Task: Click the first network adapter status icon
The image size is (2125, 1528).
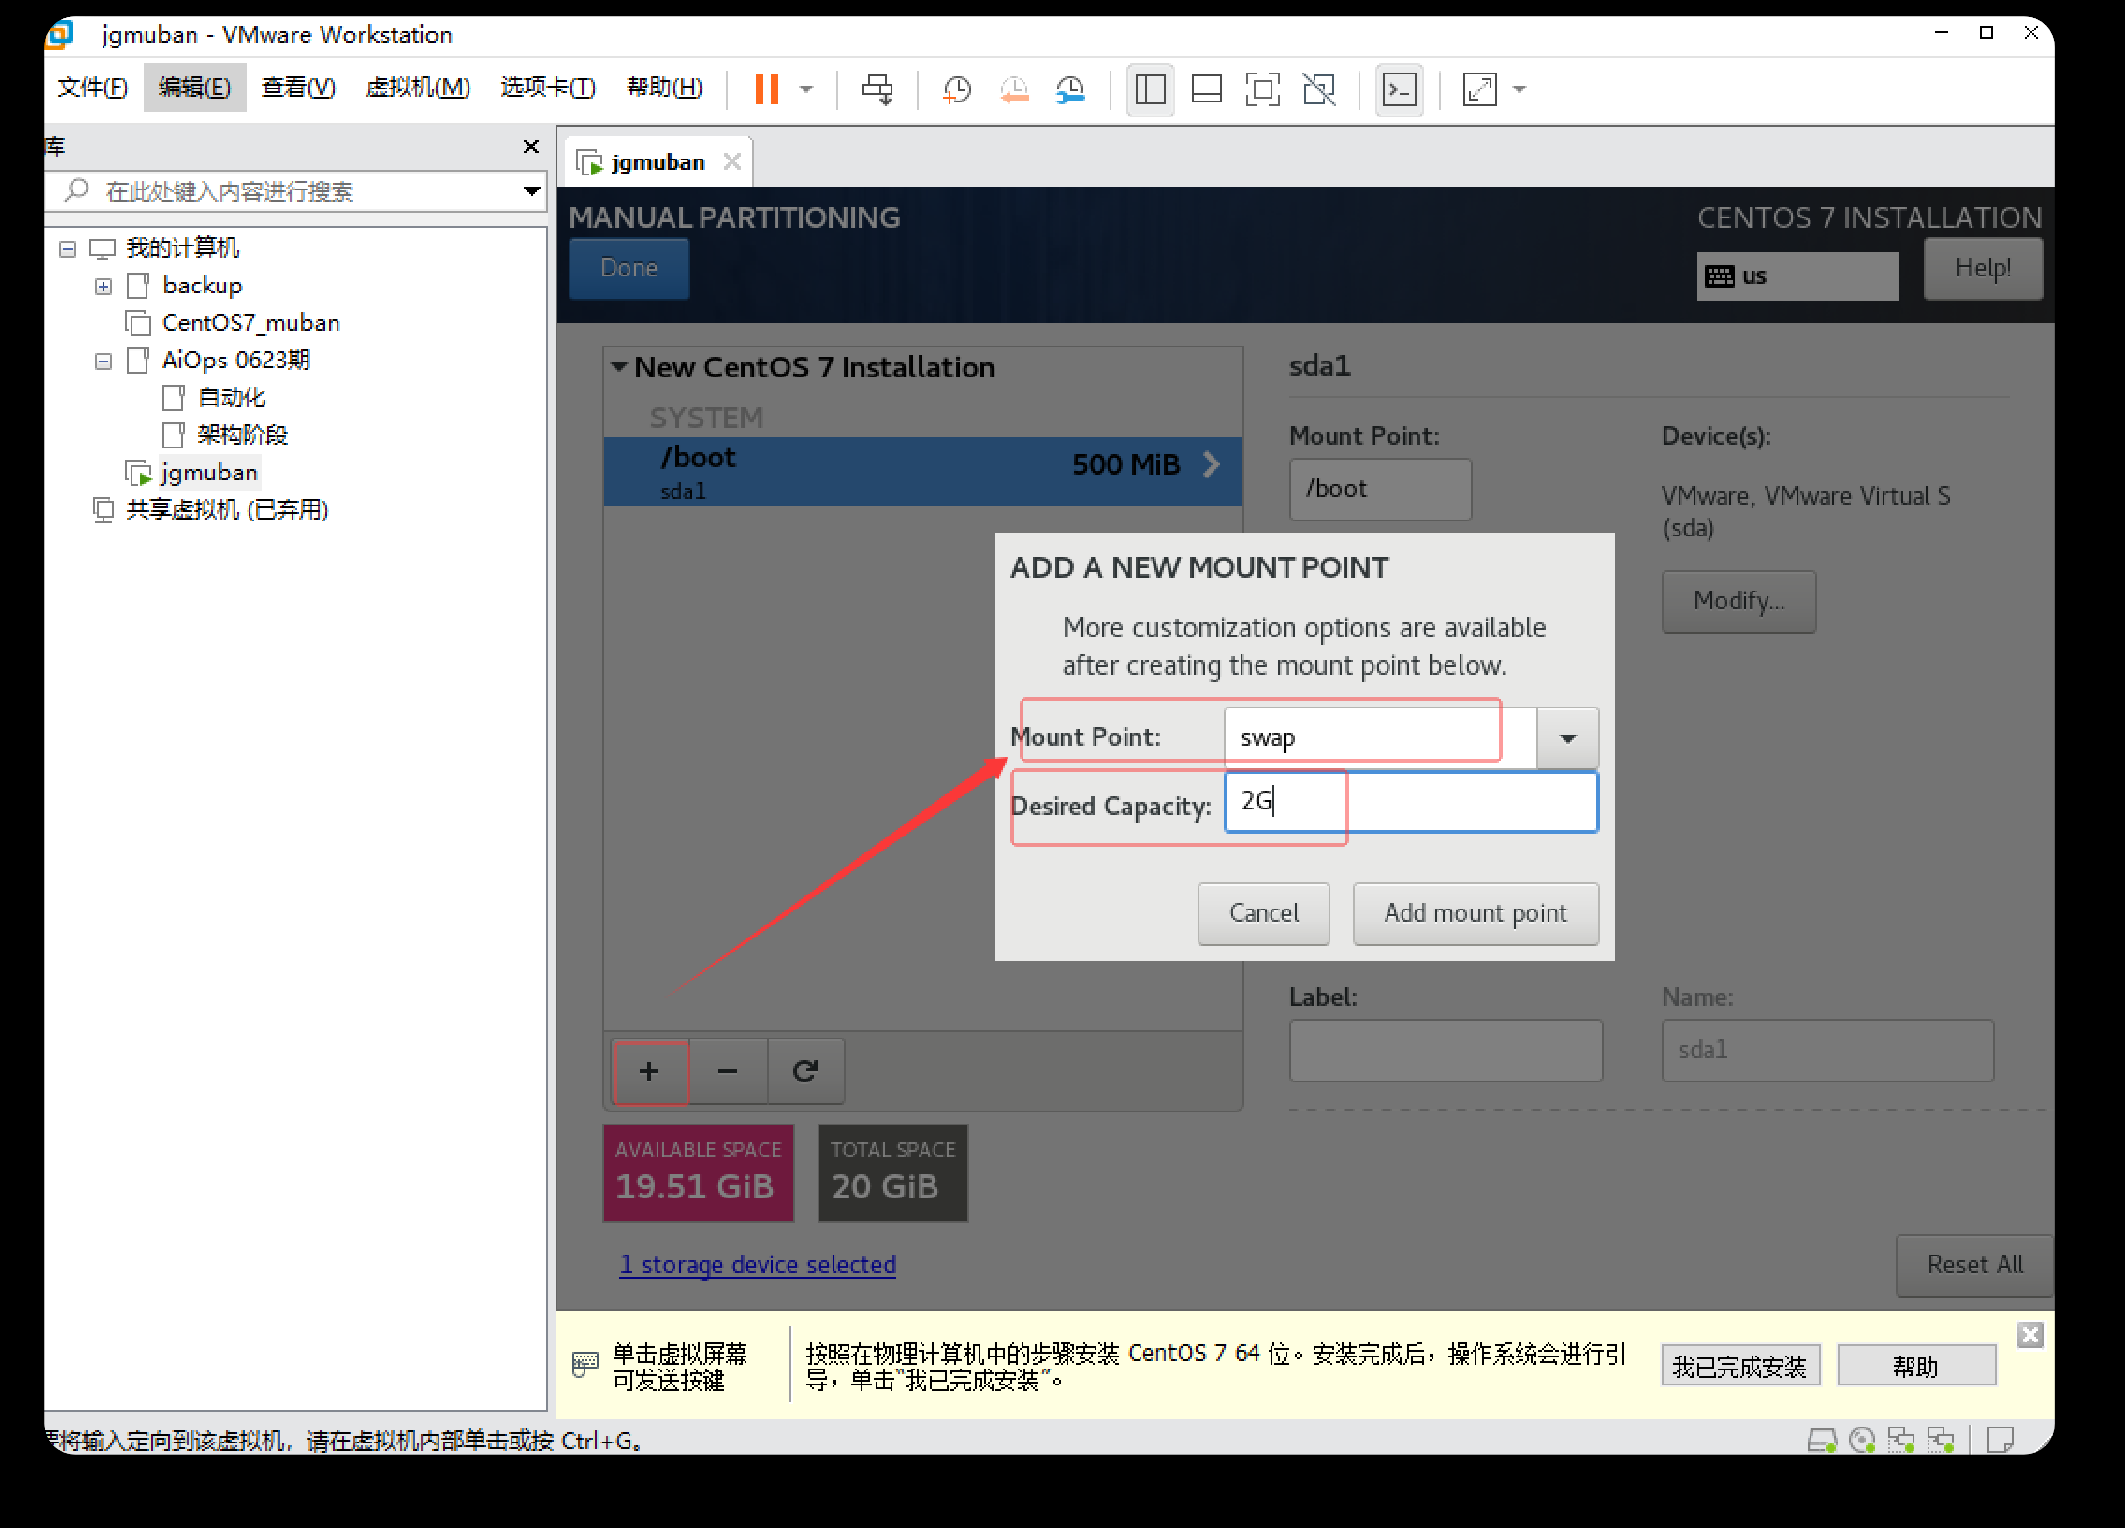Action: coord(1901,1441)
